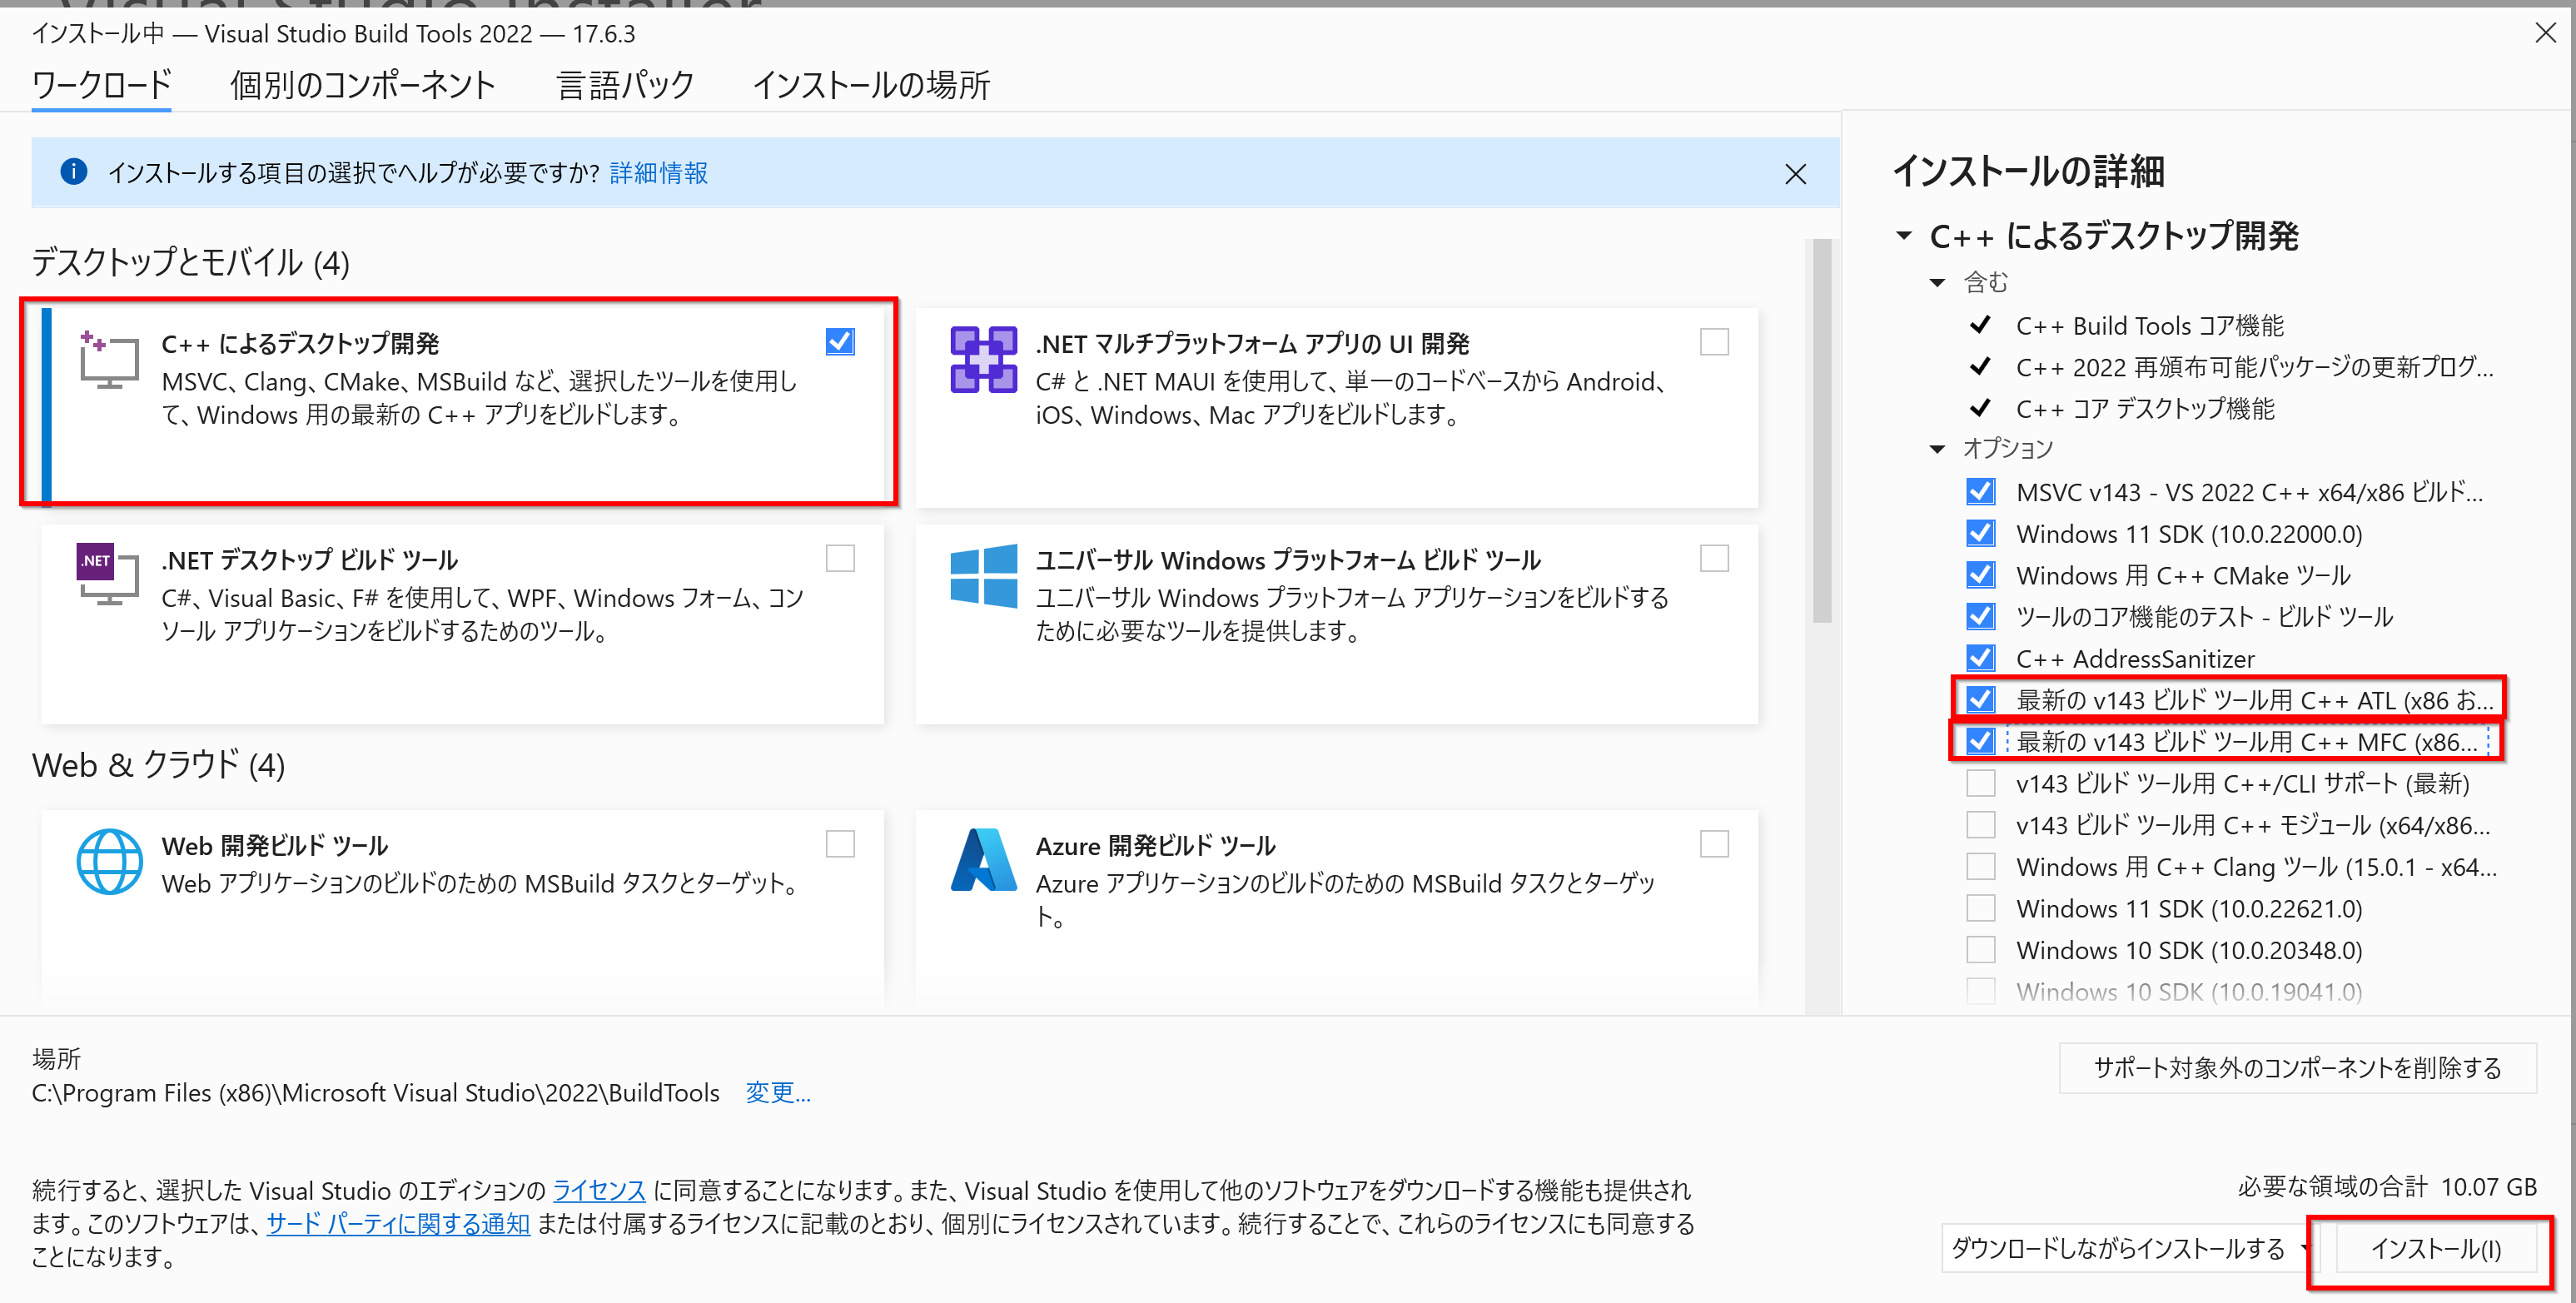Image resolution: width=2576 pixels, height=1303 pixels.
Task: Click the workloads list vertical scrollbar
Action: [x=1822, y=430]
